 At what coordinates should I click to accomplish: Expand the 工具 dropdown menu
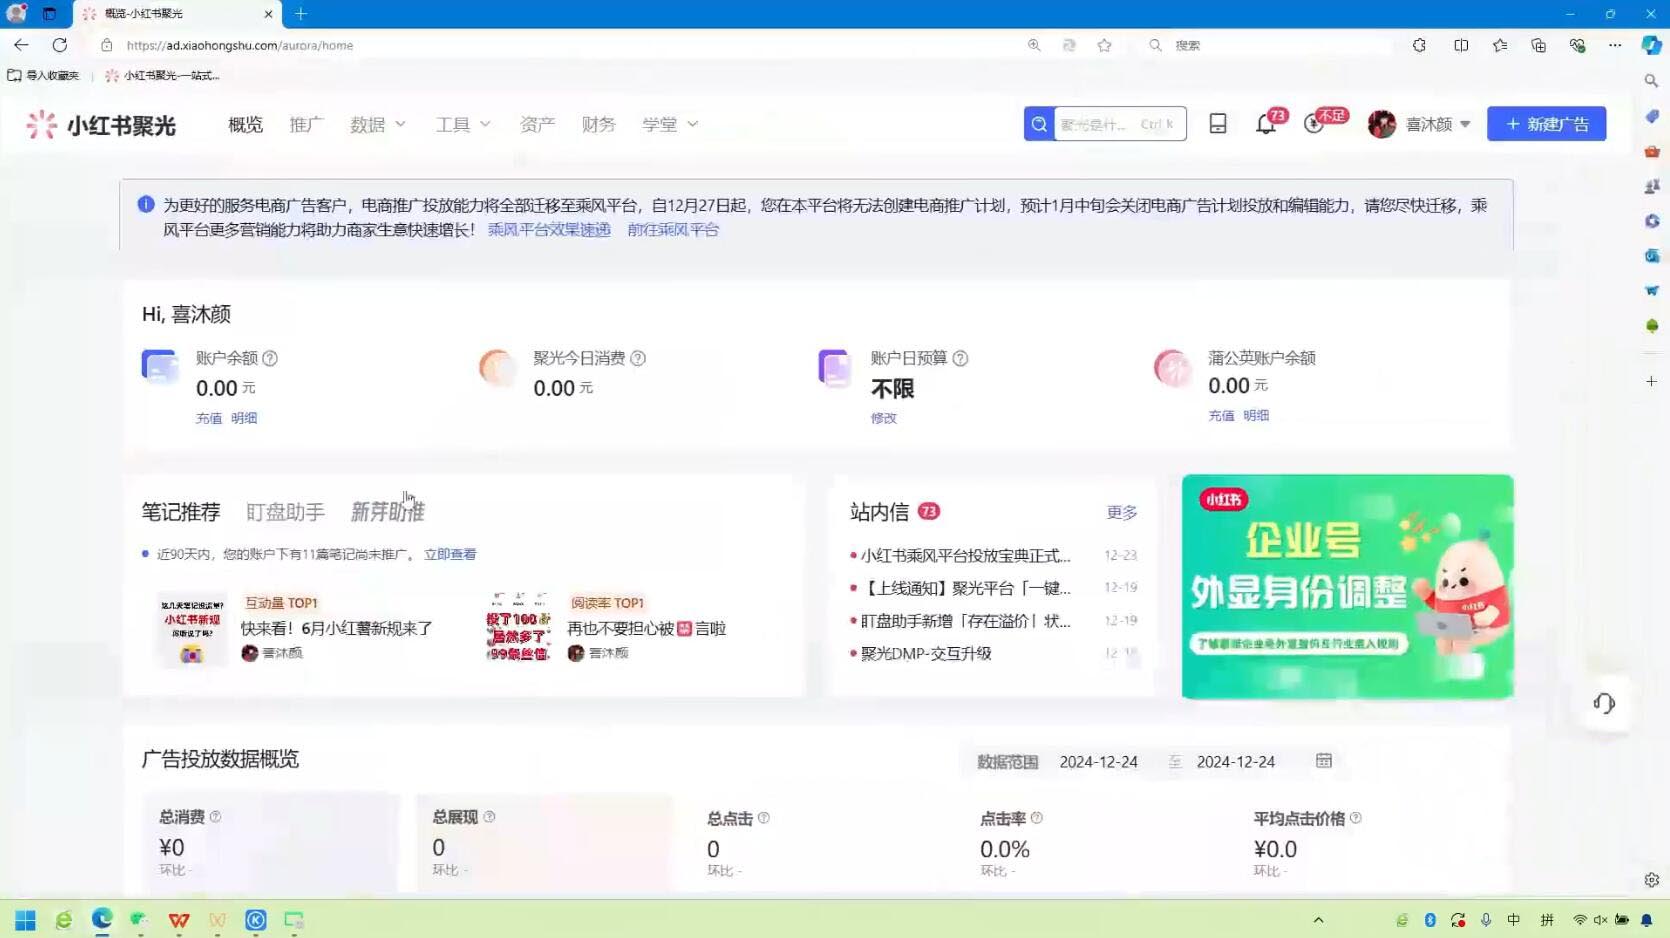click(x=462, y=124)
